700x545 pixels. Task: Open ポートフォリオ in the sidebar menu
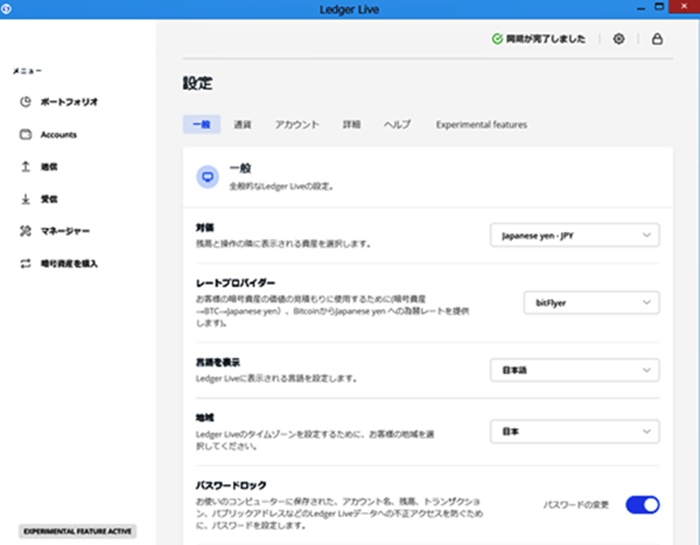69,102
